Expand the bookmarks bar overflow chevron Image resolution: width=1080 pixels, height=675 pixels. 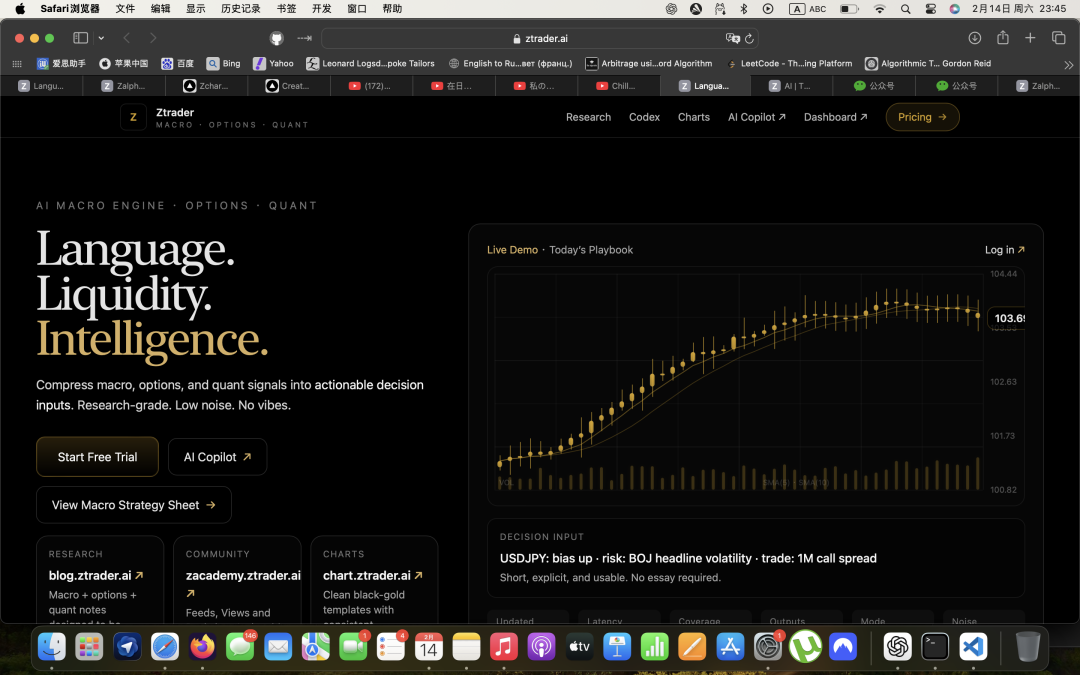[x=1068, y=64]
